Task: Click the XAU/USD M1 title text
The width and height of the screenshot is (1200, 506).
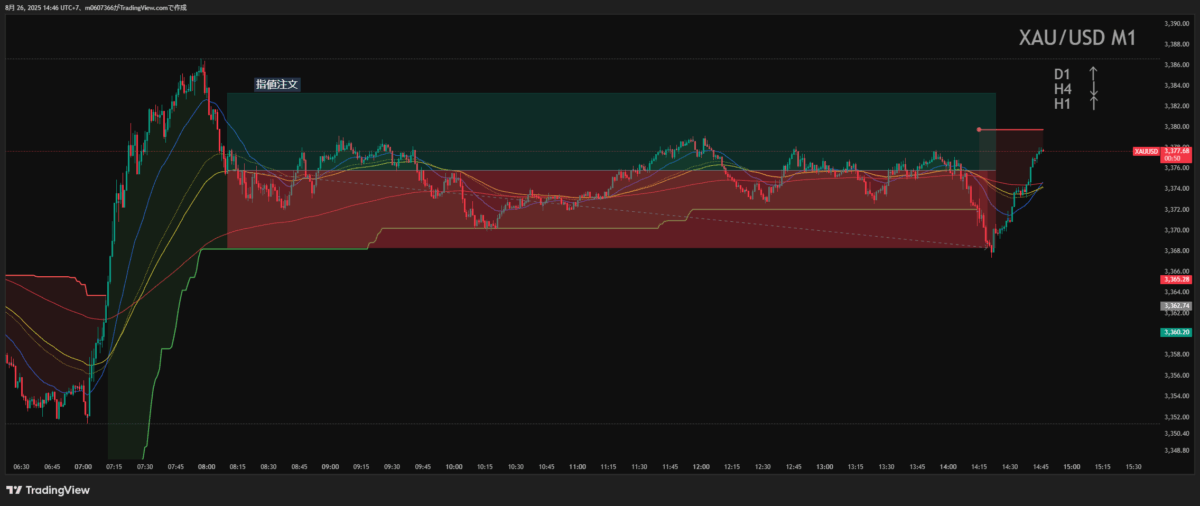Action: 1076,39
